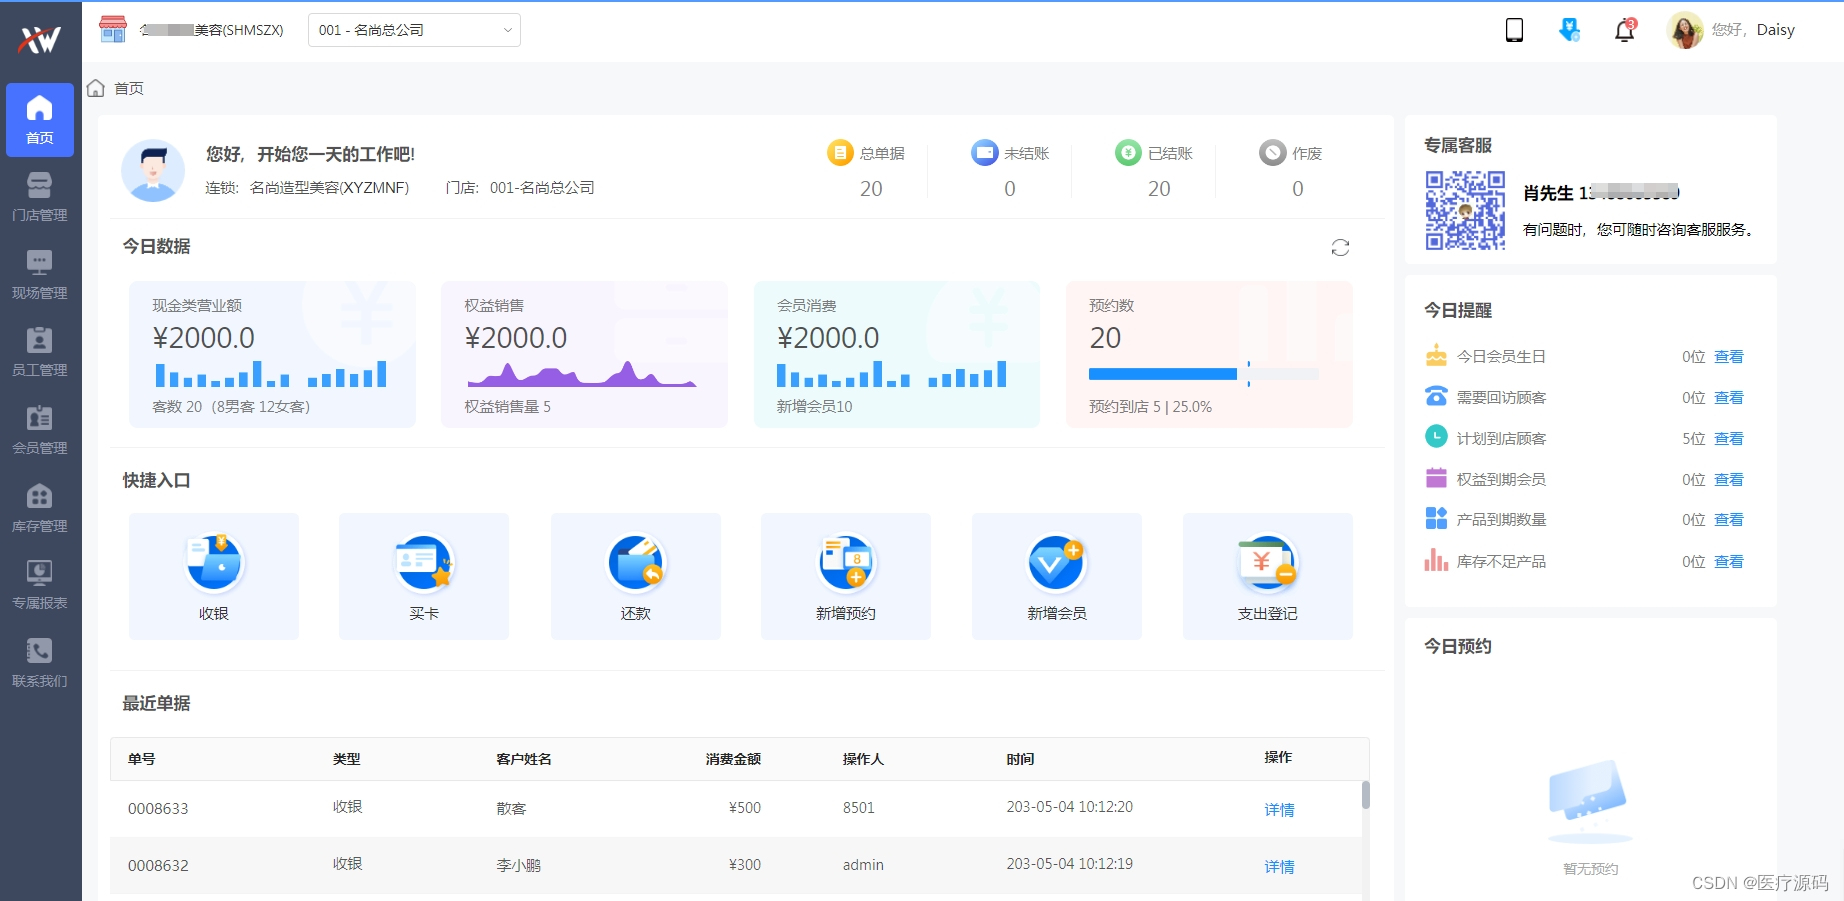Screen dimensions: 1844x901
Task: Click the customer service QR code
Action: coord(1465,210)
